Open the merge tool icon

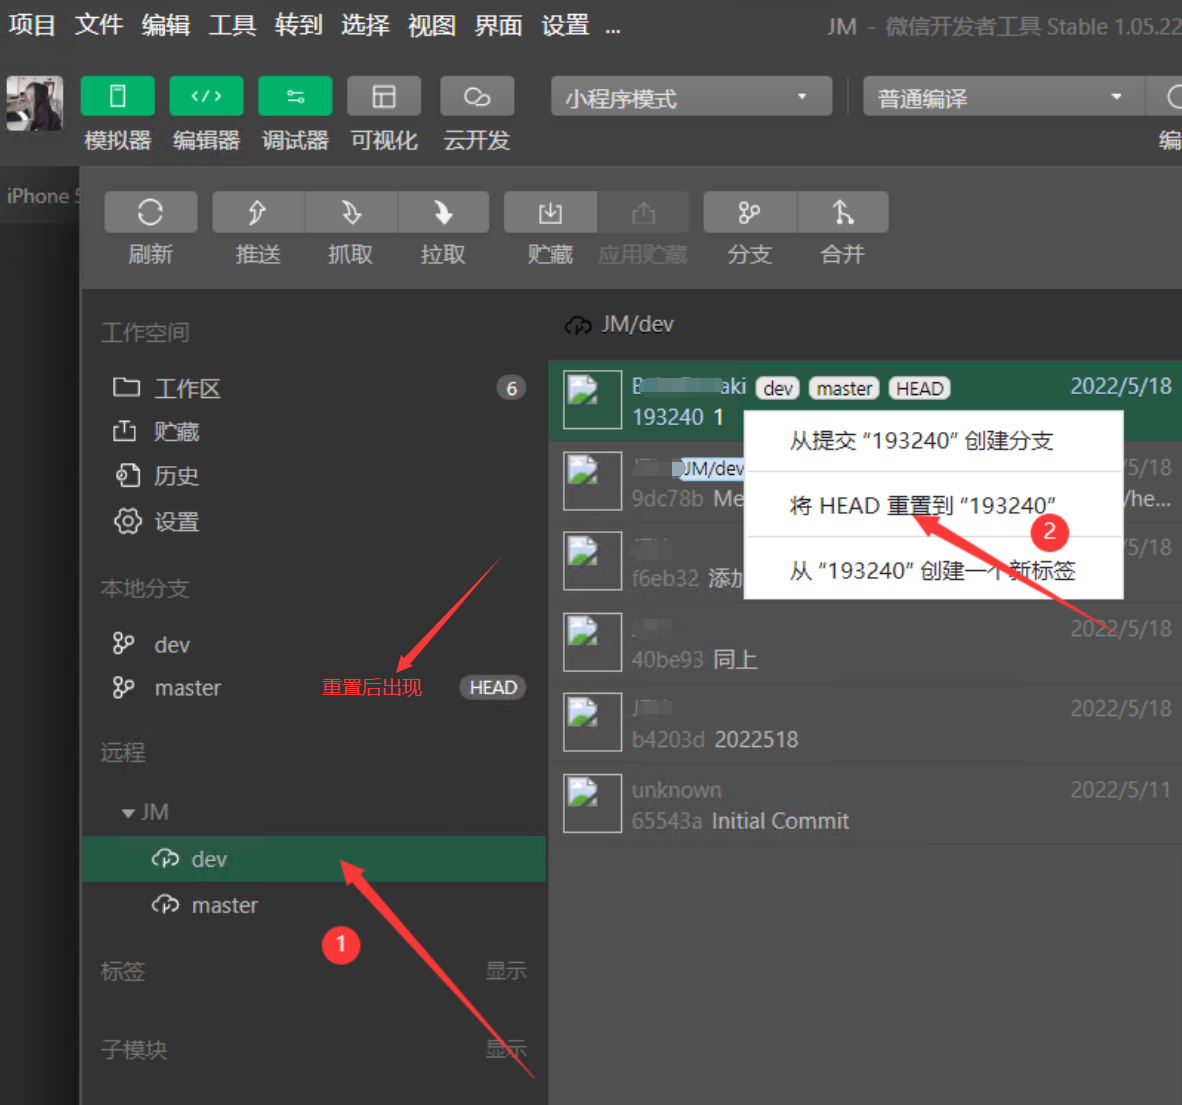tap(843, 213)
